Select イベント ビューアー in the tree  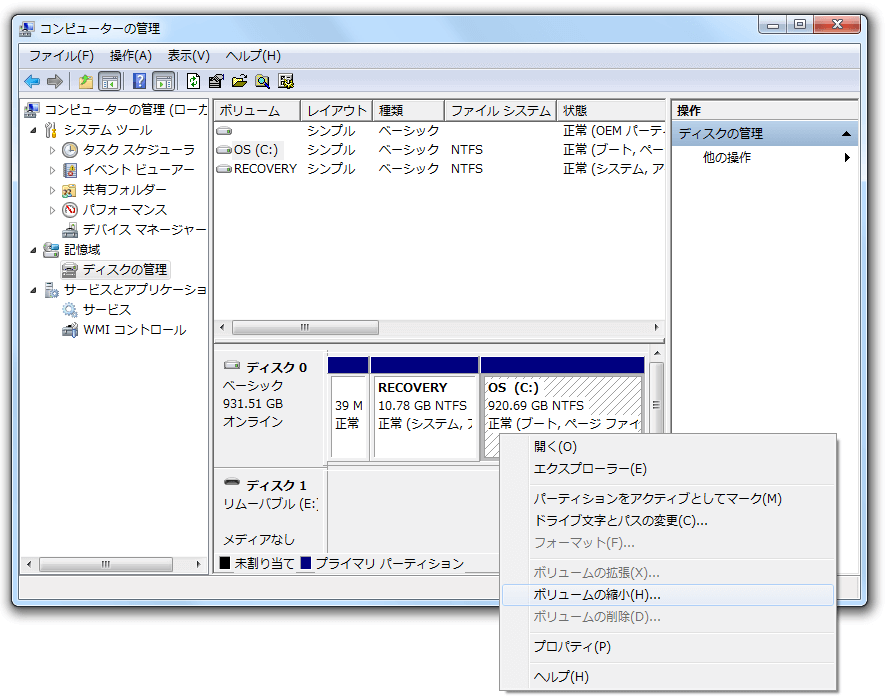coord(138,169)
